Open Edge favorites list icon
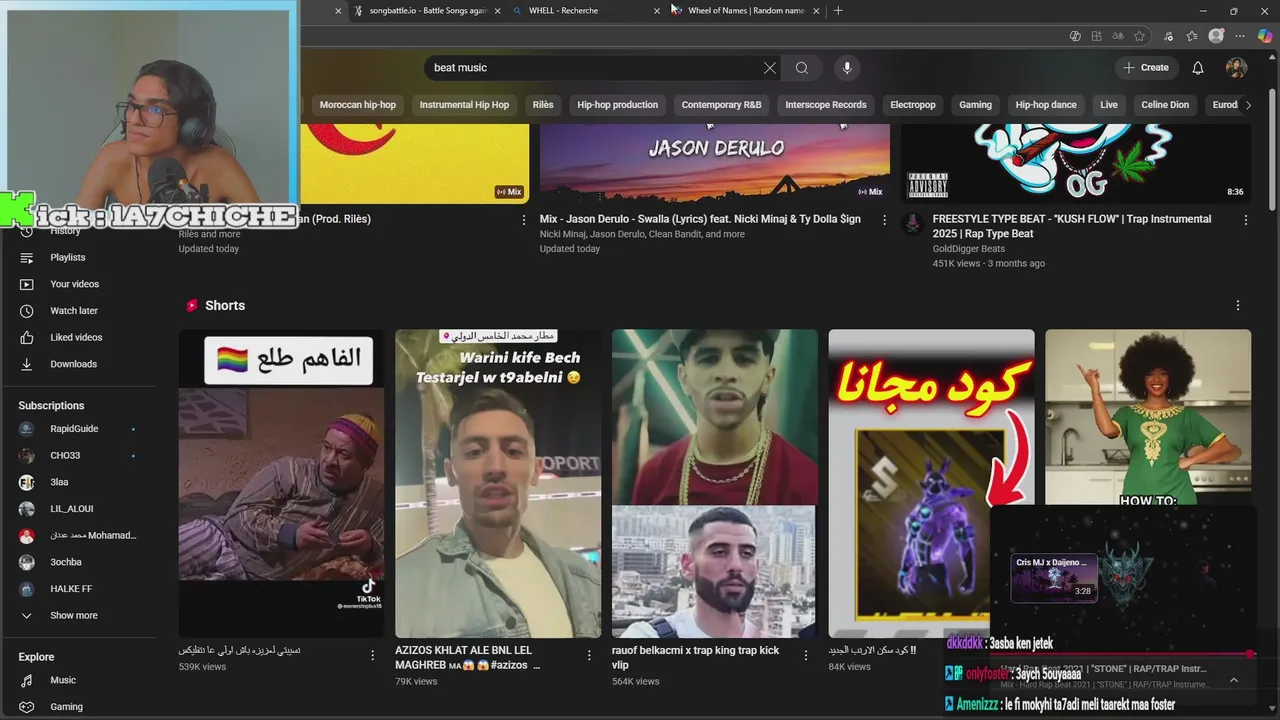 [x=1191, y=36]
